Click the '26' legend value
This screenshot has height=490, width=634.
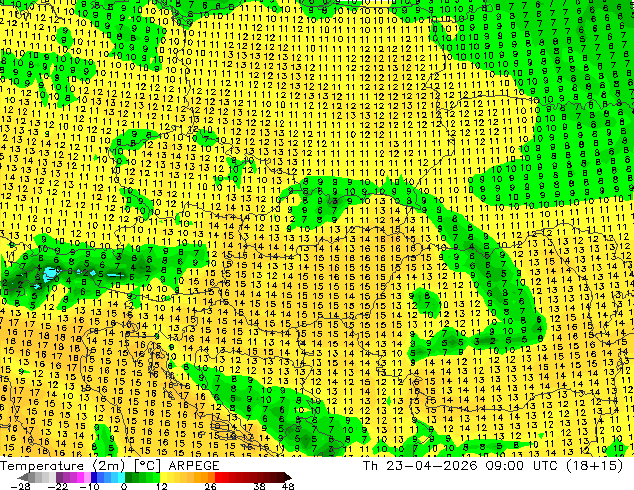pos(210,486)
